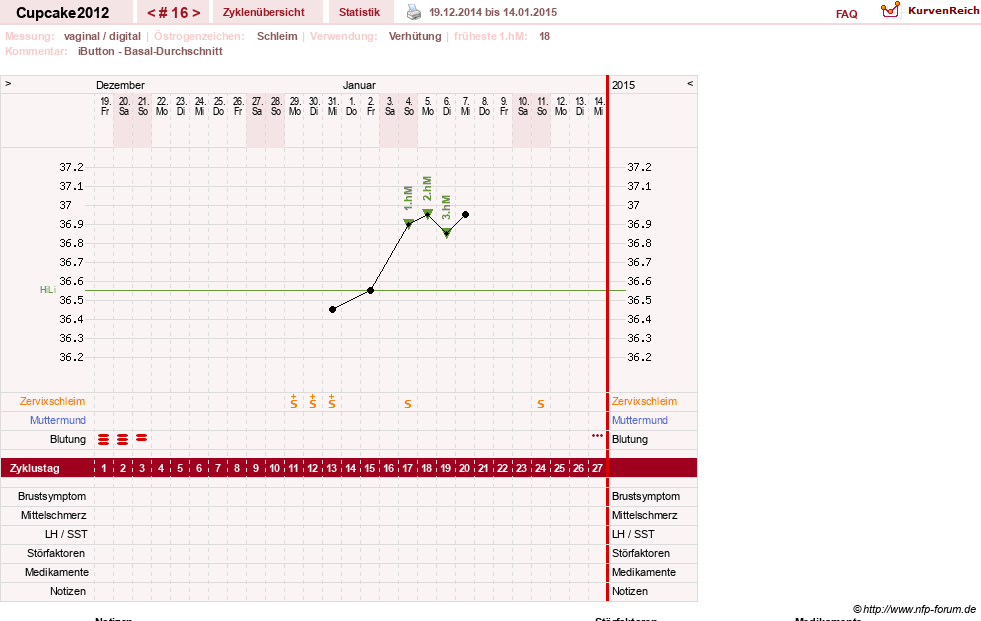Click the temperature point on cycle day 13
Viewport: 981px width, 621px height.
click(333, 310)
